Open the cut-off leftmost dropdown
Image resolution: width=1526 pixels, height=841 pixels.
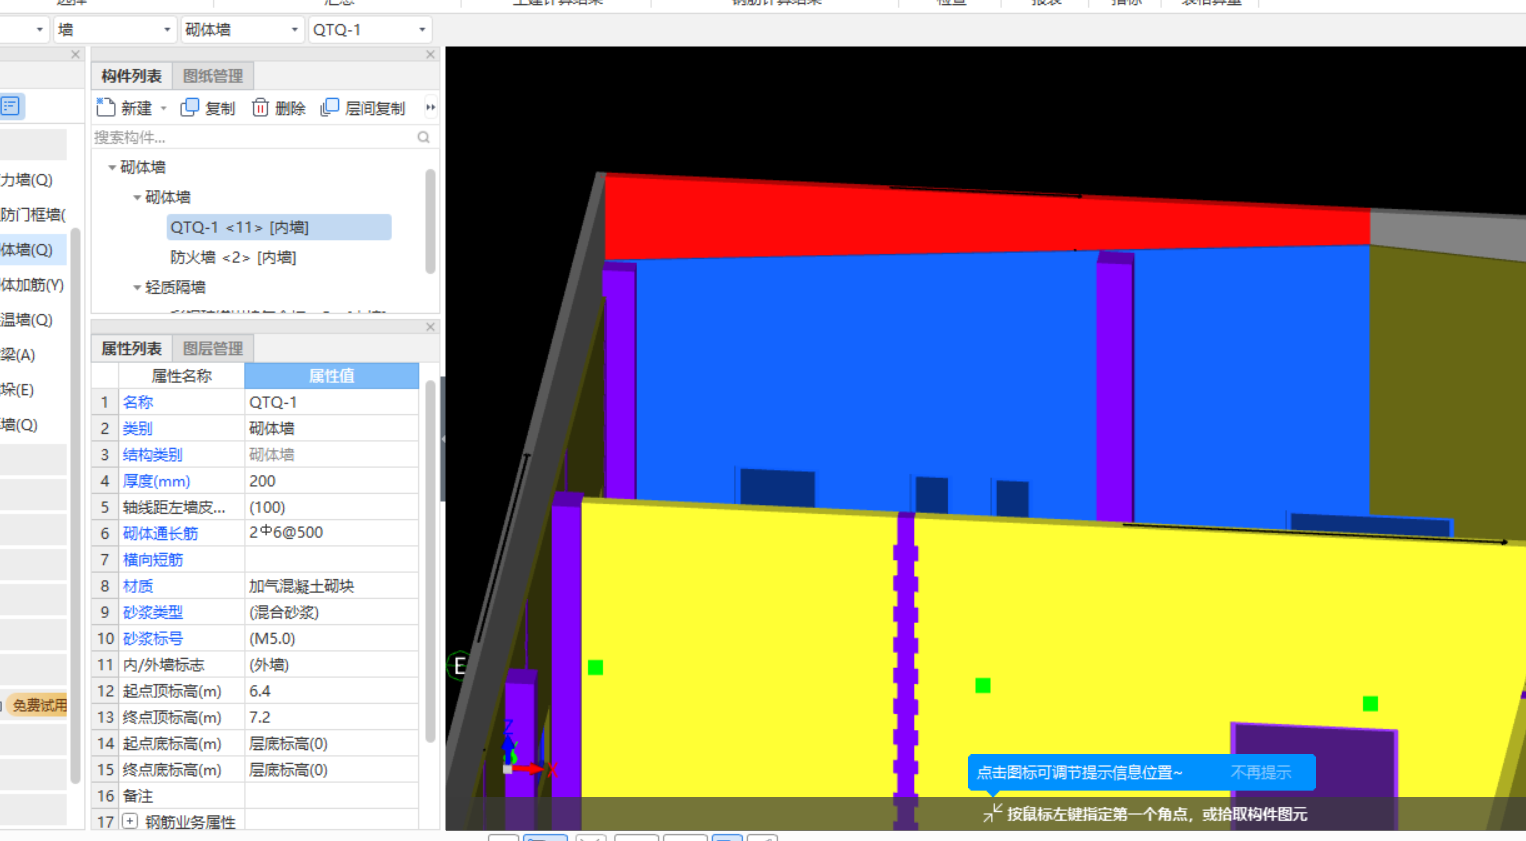coord(39,30)
